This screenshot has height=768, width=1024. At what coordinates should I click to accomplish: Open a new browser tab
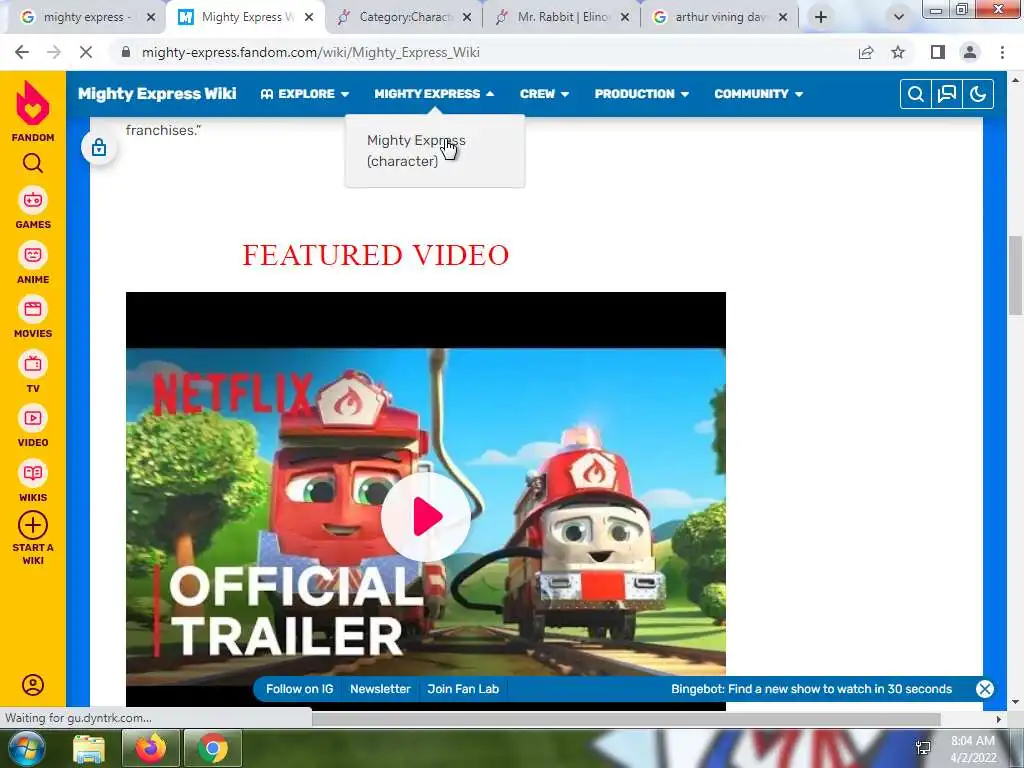(x=821, y=17)
